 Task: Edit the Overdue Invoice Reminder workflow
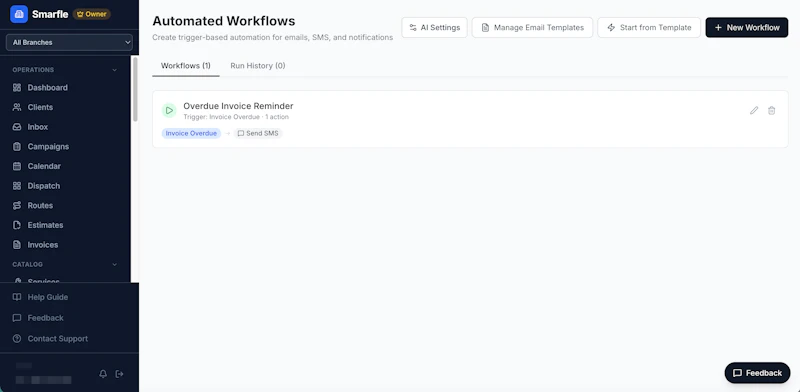coord(754,111)
